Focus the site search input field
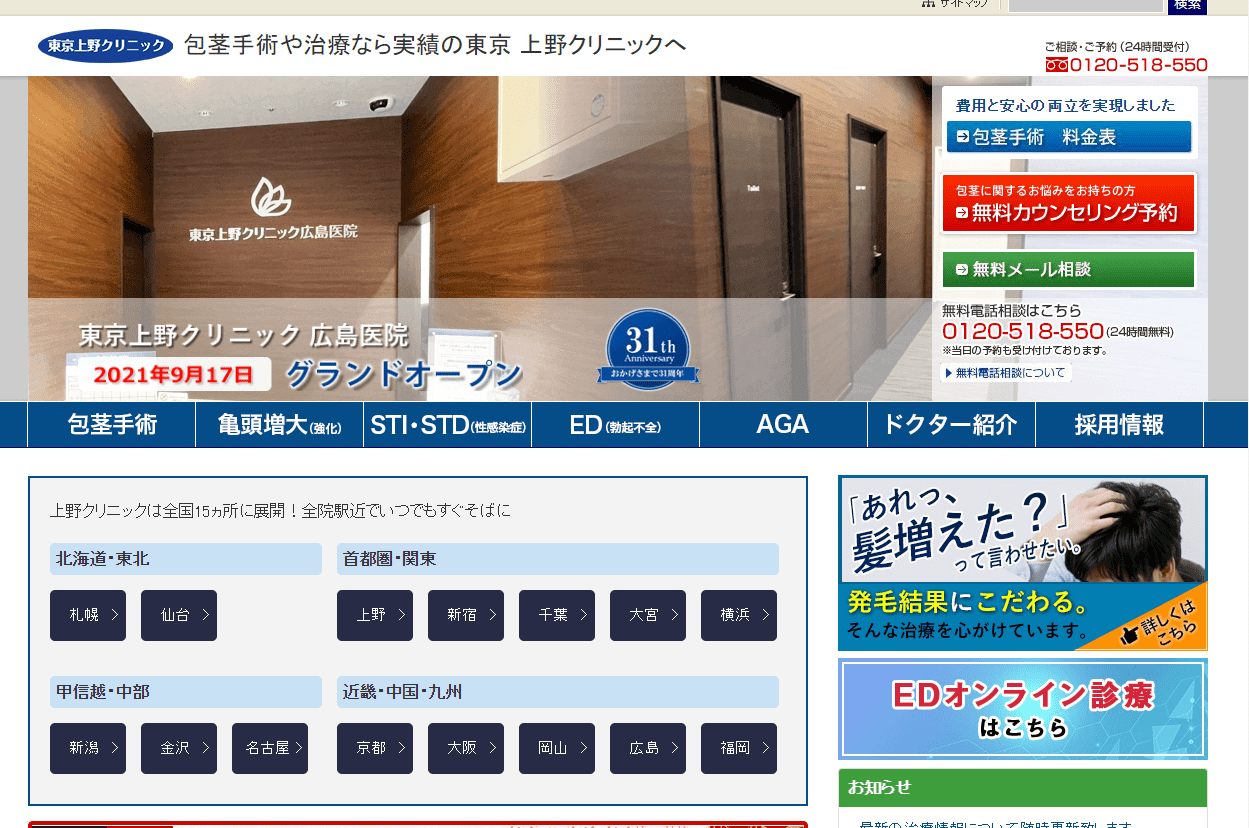Viewport: 1249px width, 828px height. click(1086, 4)
